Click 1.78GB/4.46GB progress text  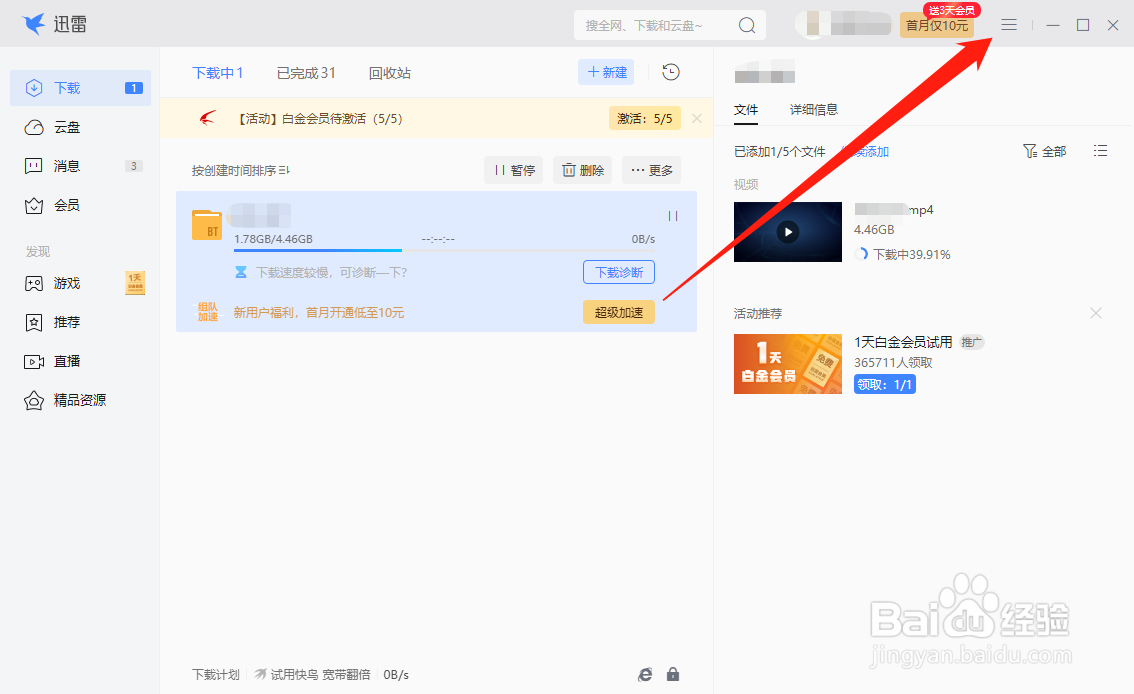pyautogui.click(x=273, y=239)
